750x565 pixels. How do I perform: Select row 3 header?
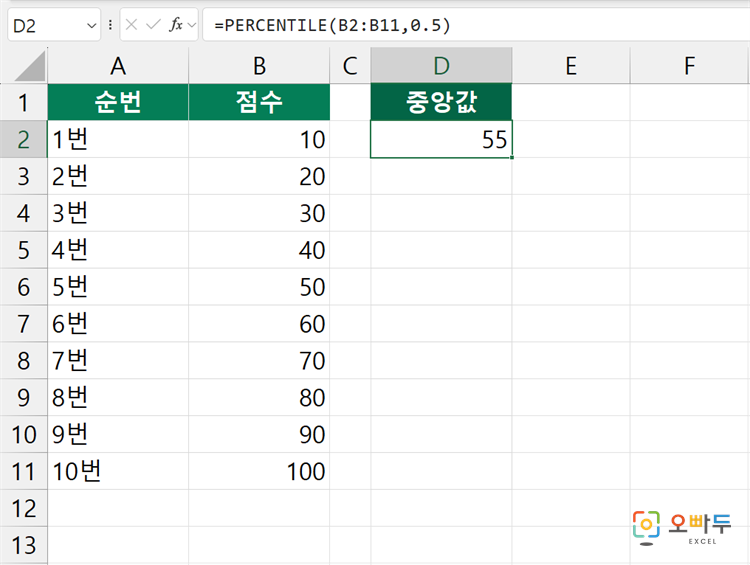23,176
